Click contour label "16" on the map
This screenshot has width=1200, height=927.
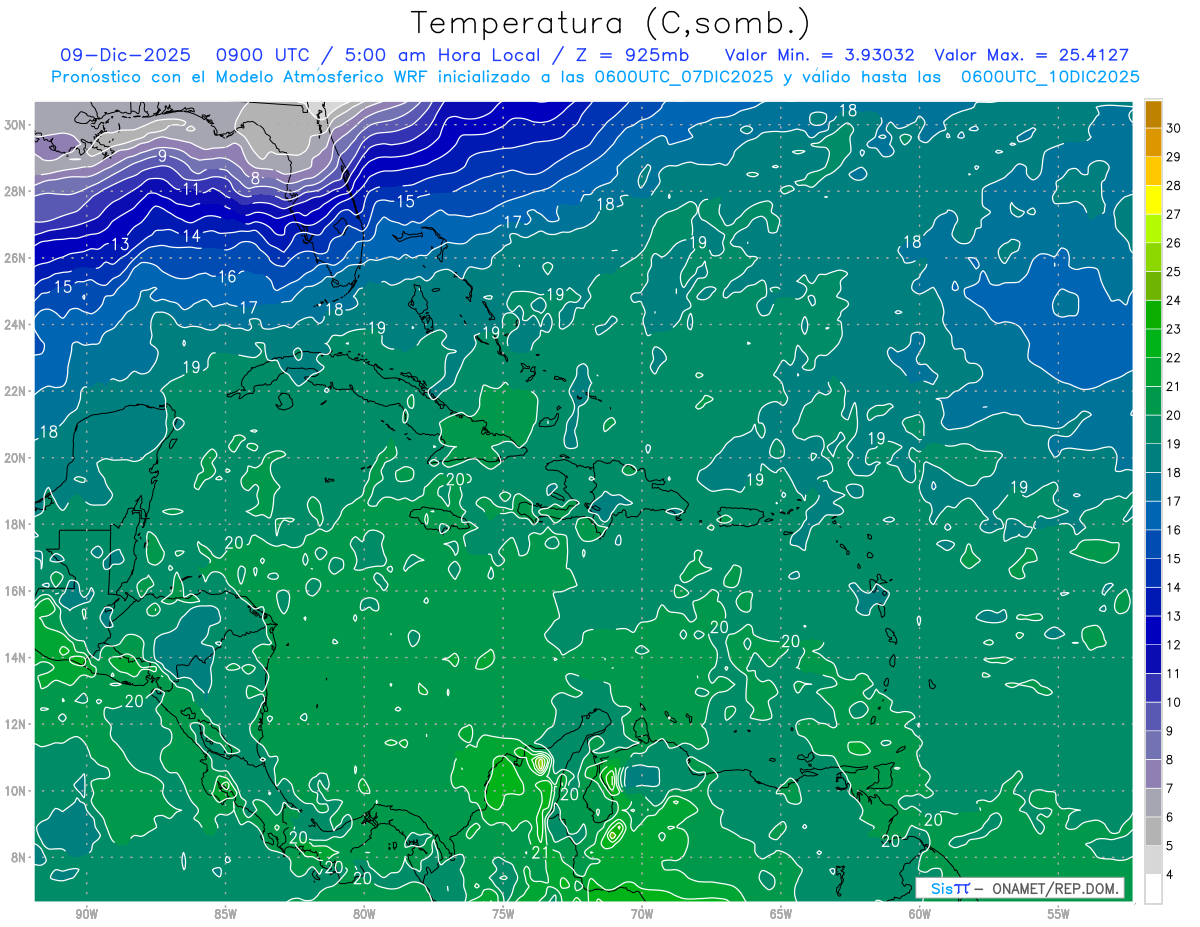coord(227,277)
